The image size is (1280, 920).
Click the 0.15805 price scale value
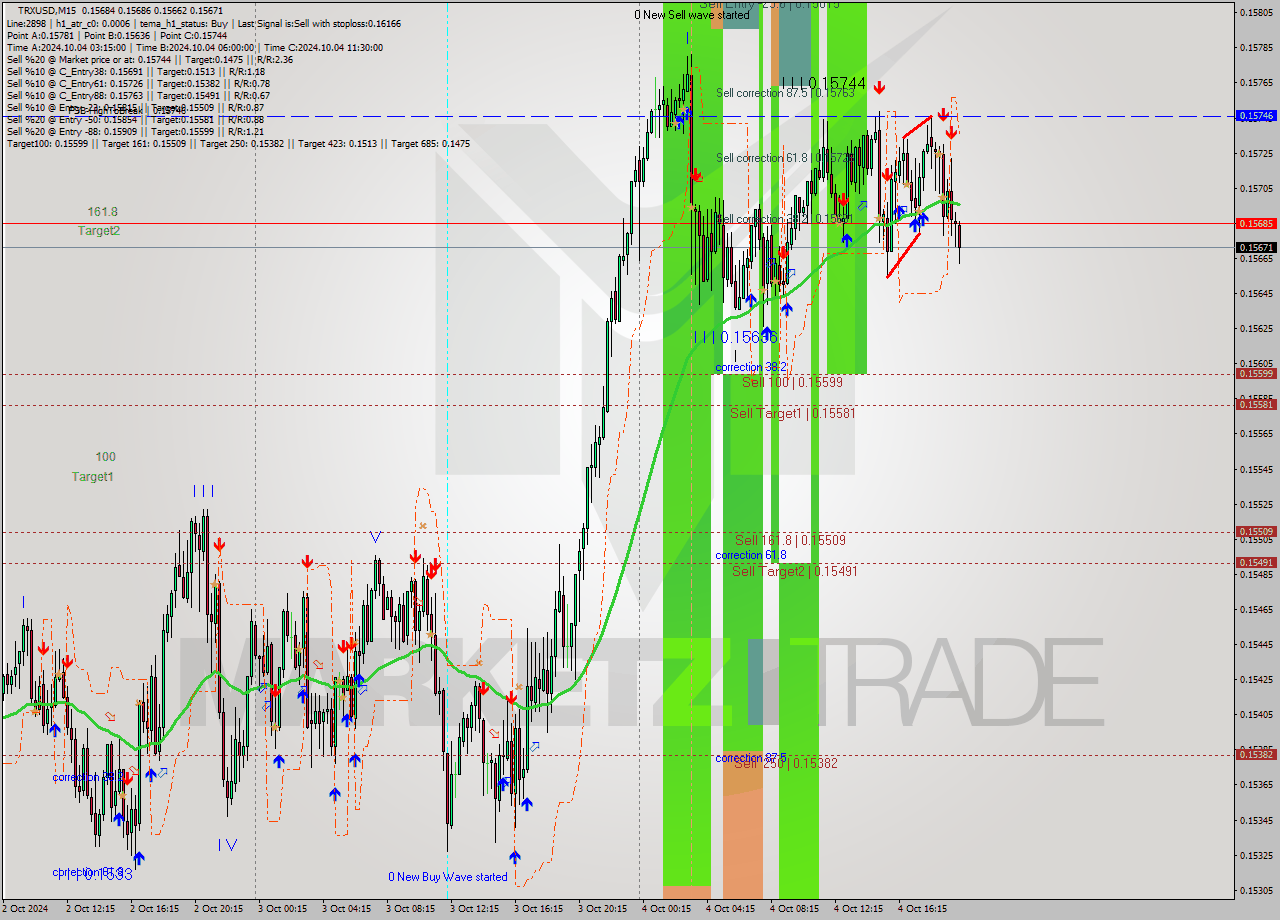pos(1256,12)
